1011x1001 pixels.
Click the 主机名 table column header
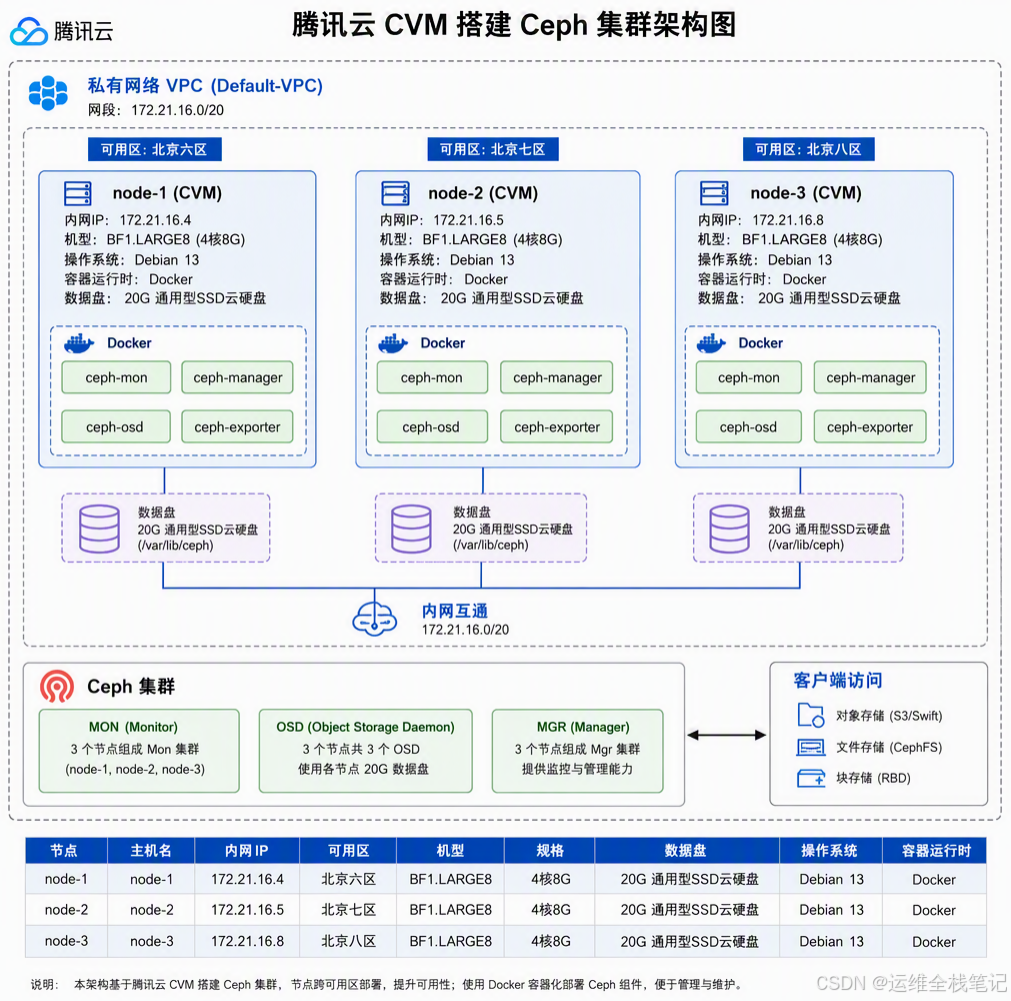[151, 850]
